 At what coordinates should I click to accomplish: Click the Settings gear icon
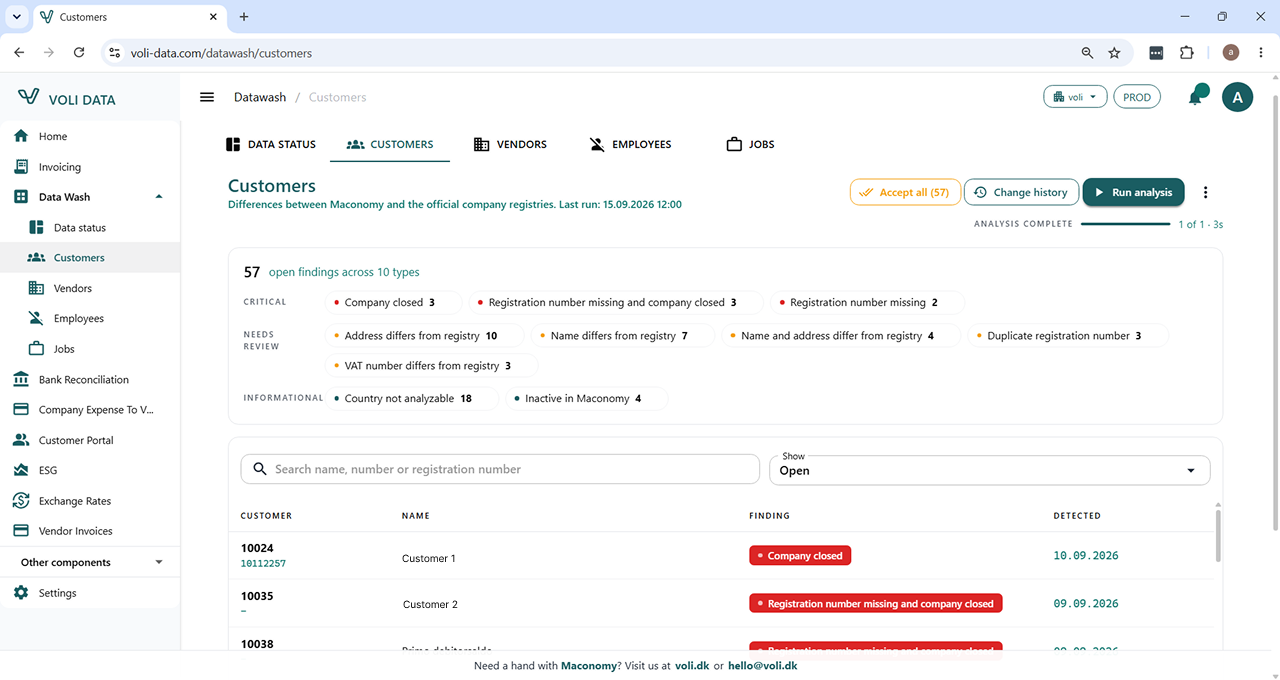click(x=21, y=593)
